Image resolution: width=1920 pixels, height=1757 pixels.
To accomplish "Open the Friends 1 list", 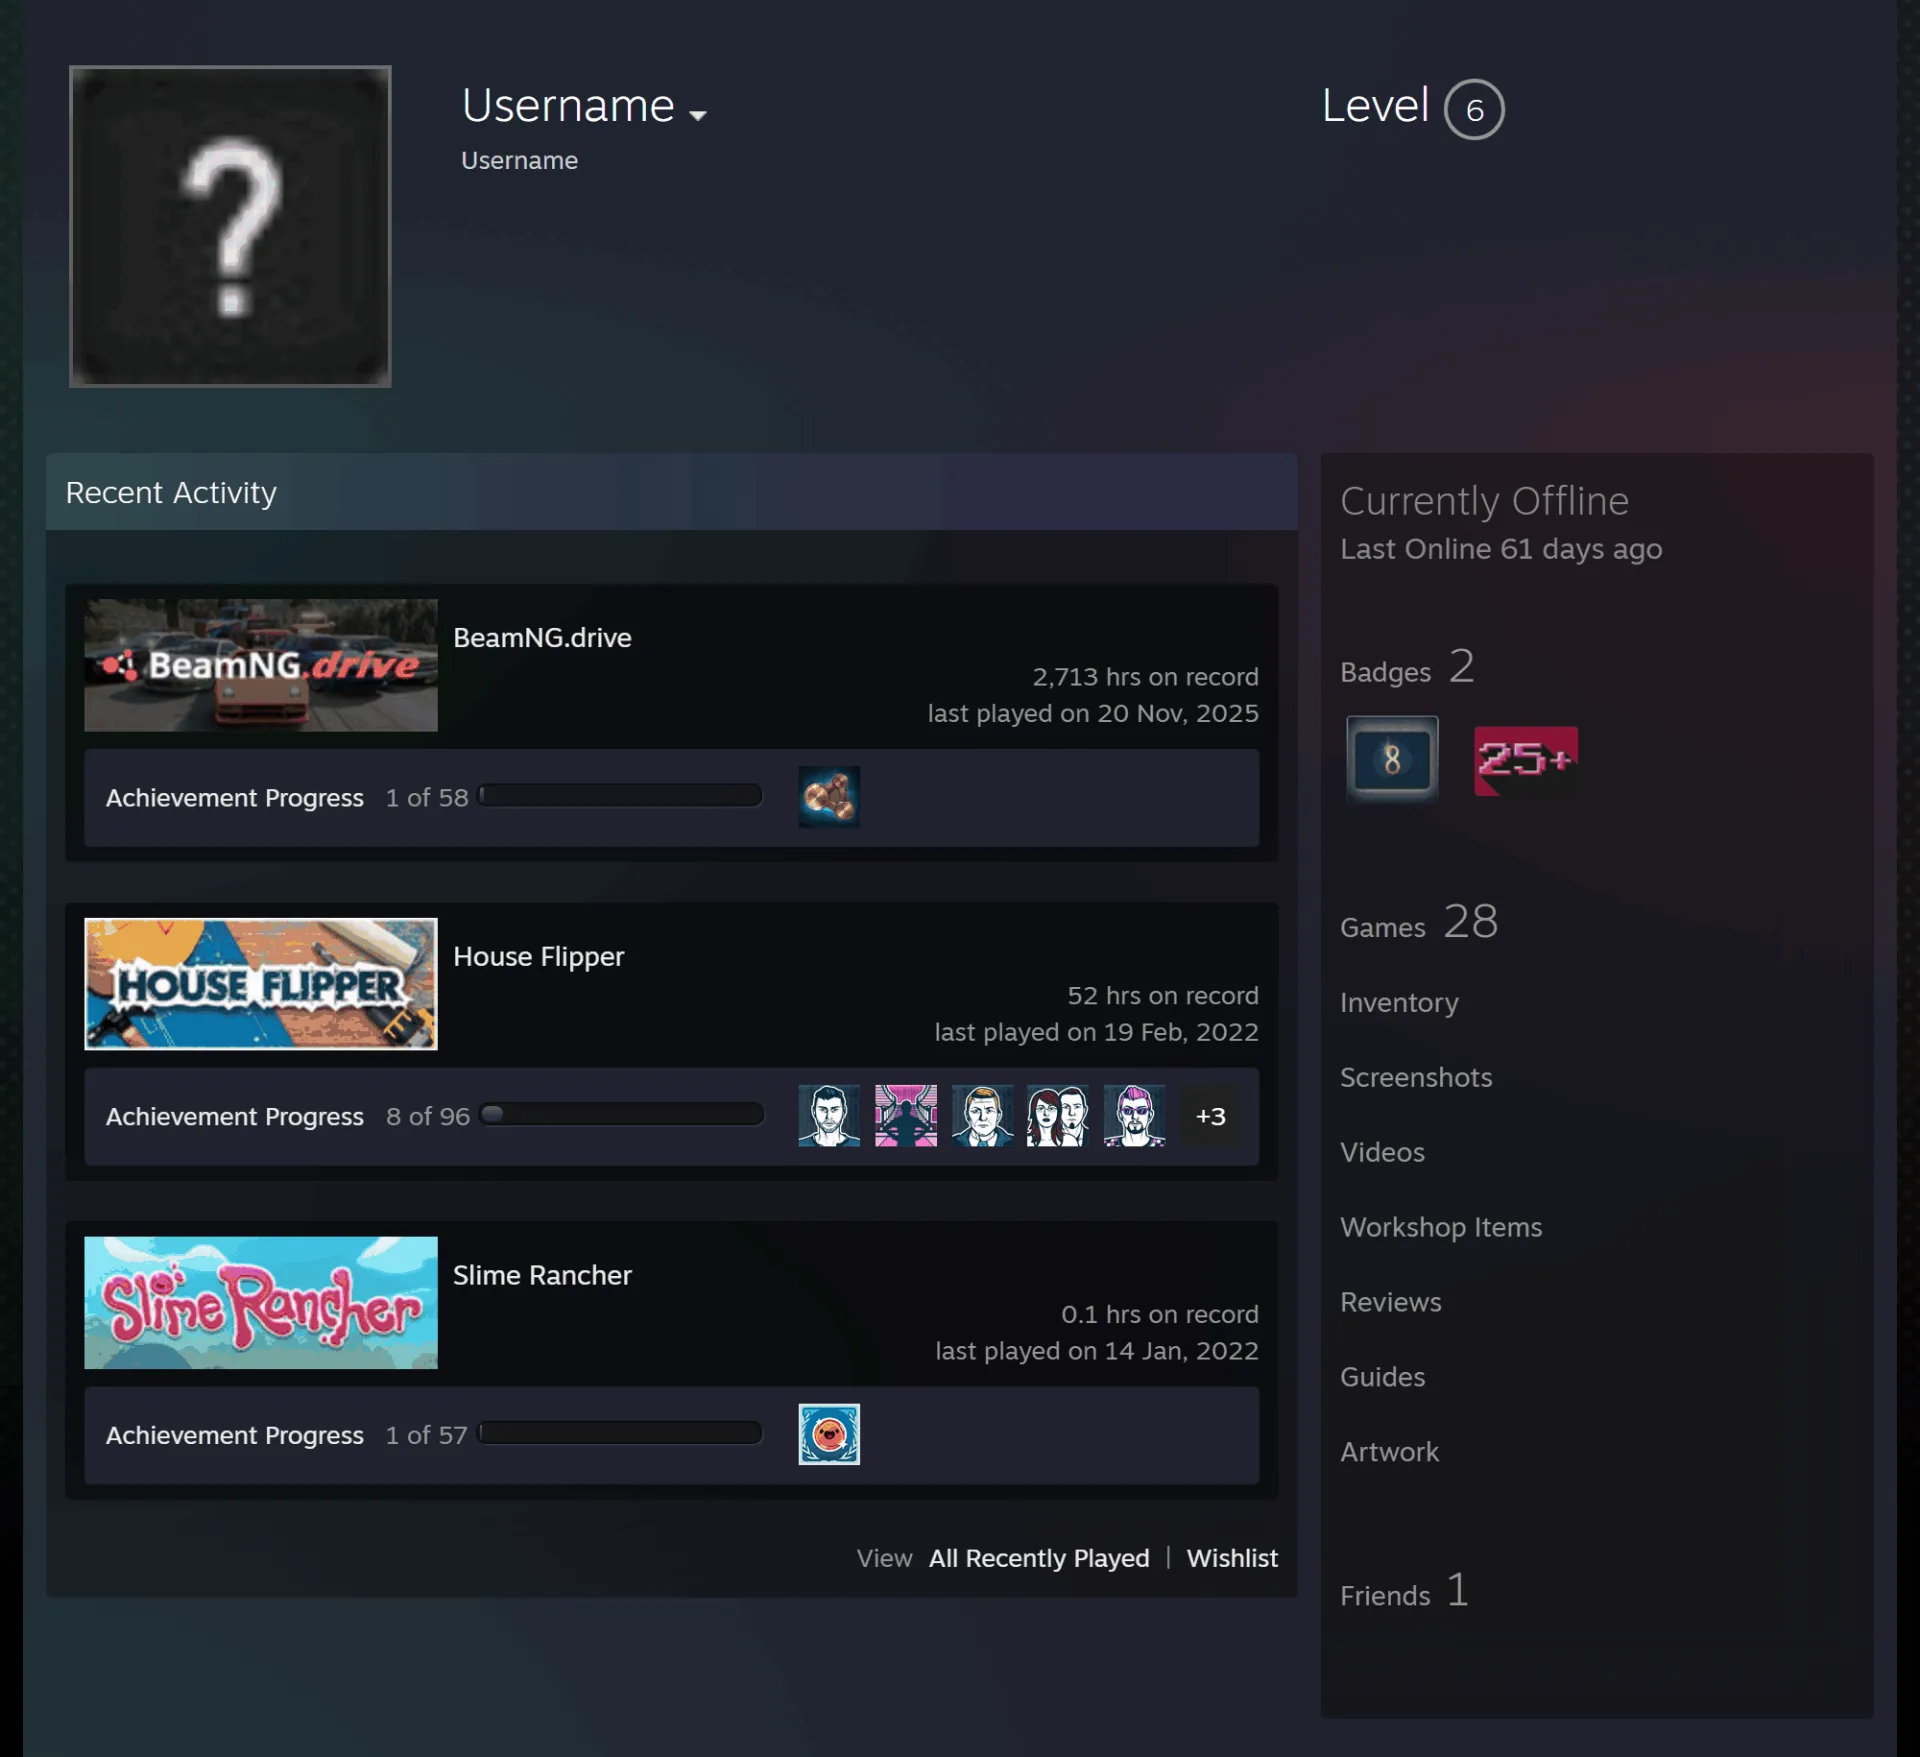I will tap(1404, 1591).
